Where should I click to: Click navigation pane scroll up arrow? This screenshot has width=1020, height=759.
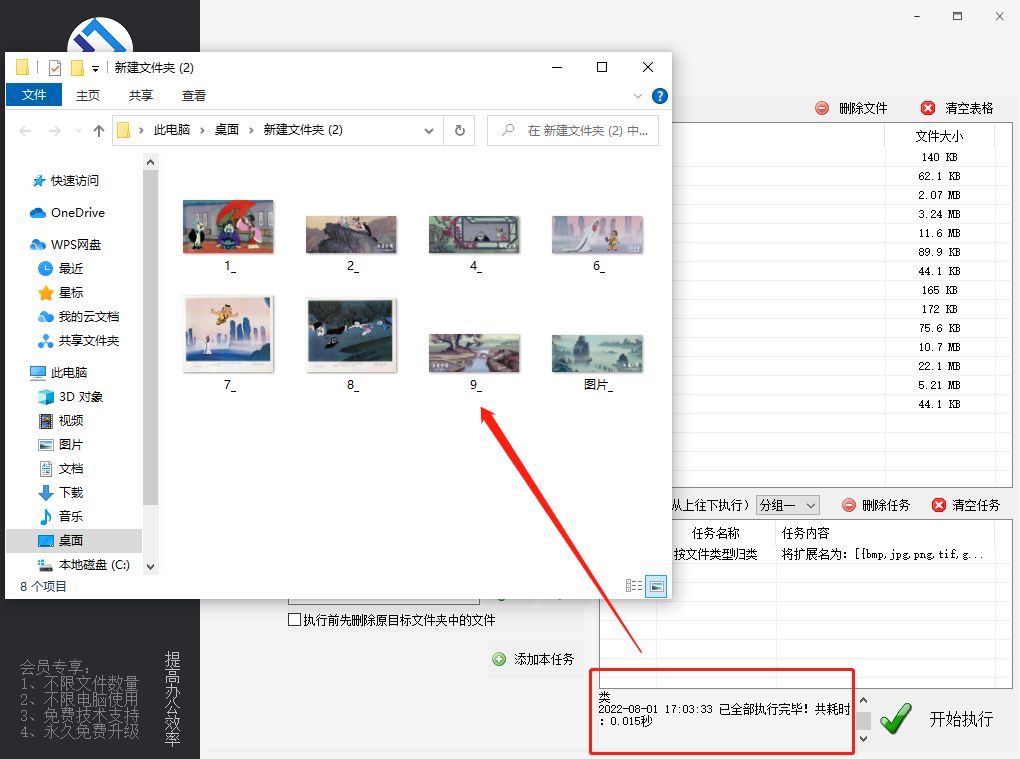(x=150, y=162)
